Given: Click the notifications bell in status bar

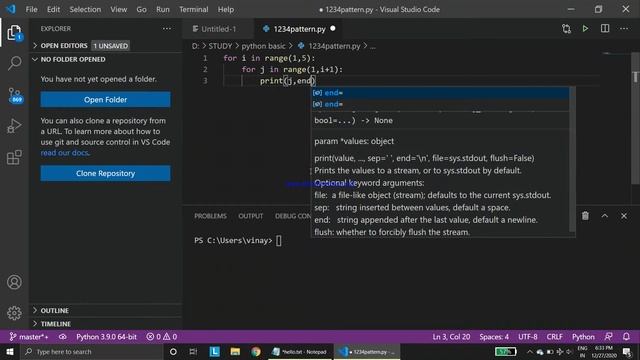Looking at the screenshot, I should point(626,337).
